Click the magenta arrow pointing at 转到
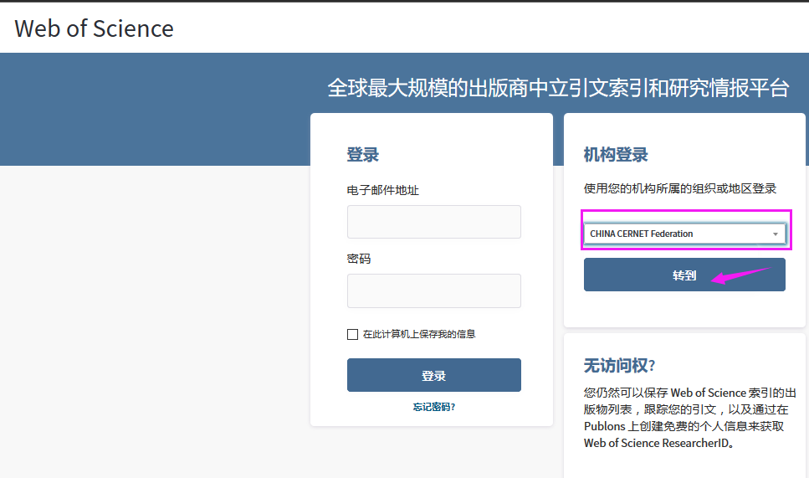Screen dimensions: 809x478 tap(747, 271)
